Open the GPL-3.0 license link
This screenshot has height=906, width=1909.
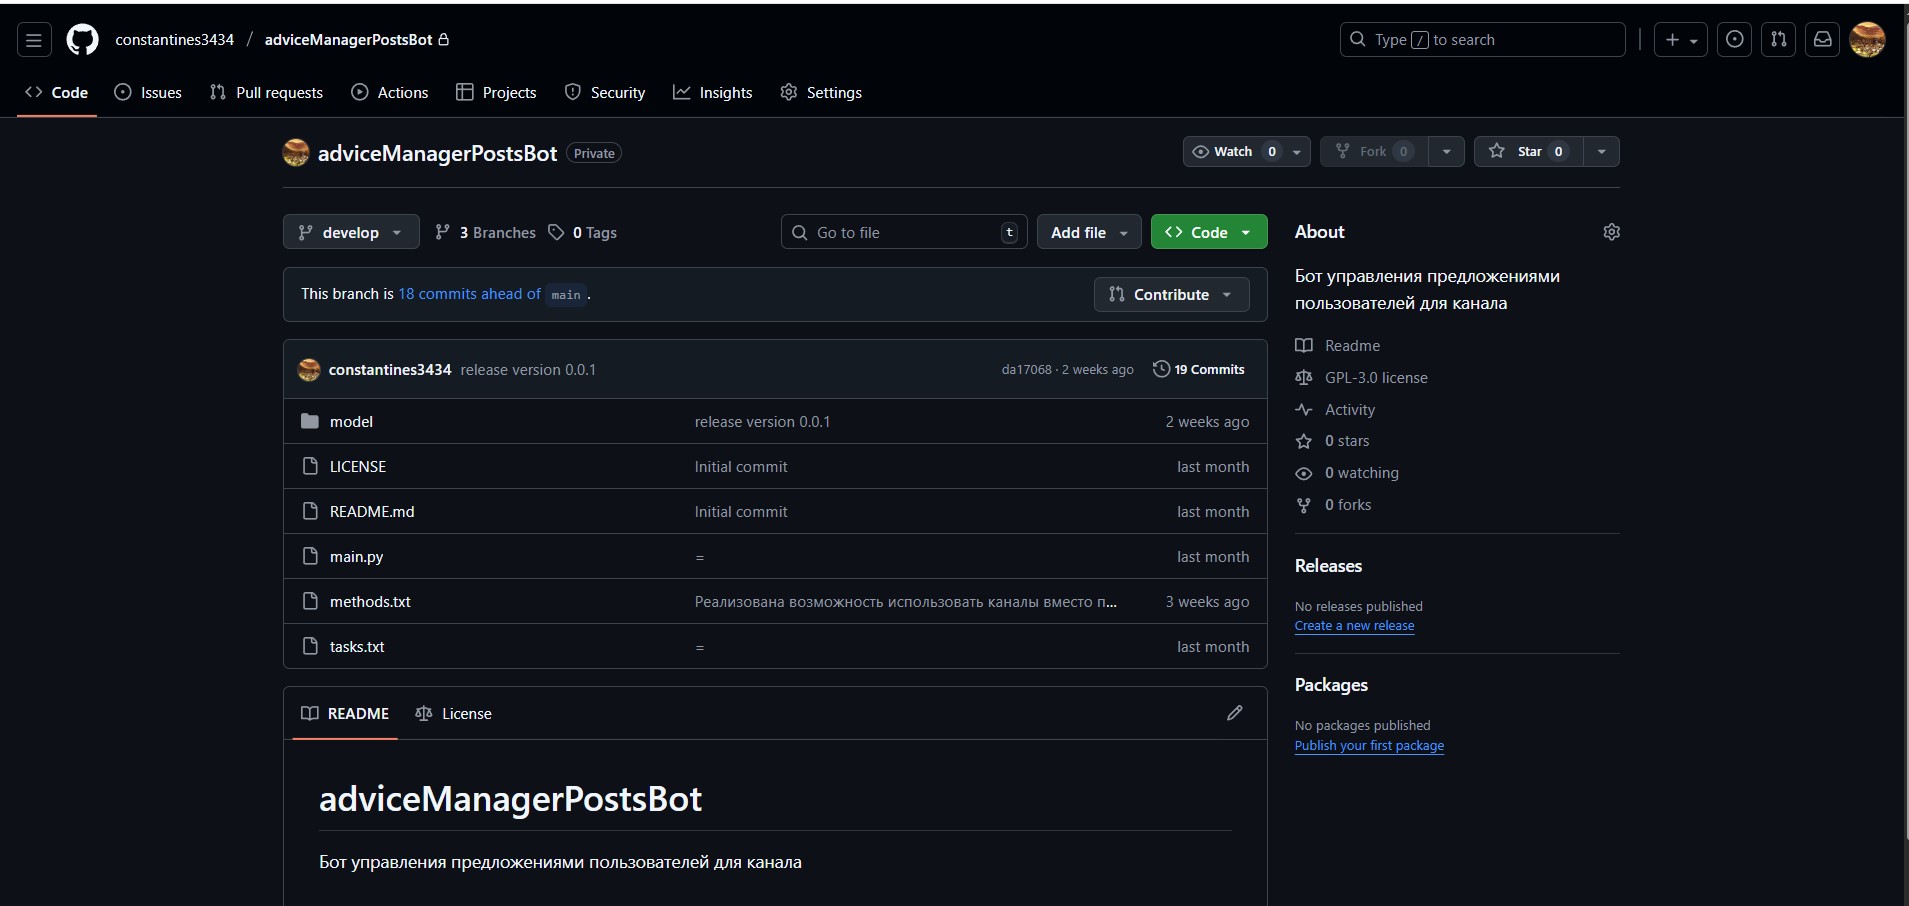click(1362, 378)
